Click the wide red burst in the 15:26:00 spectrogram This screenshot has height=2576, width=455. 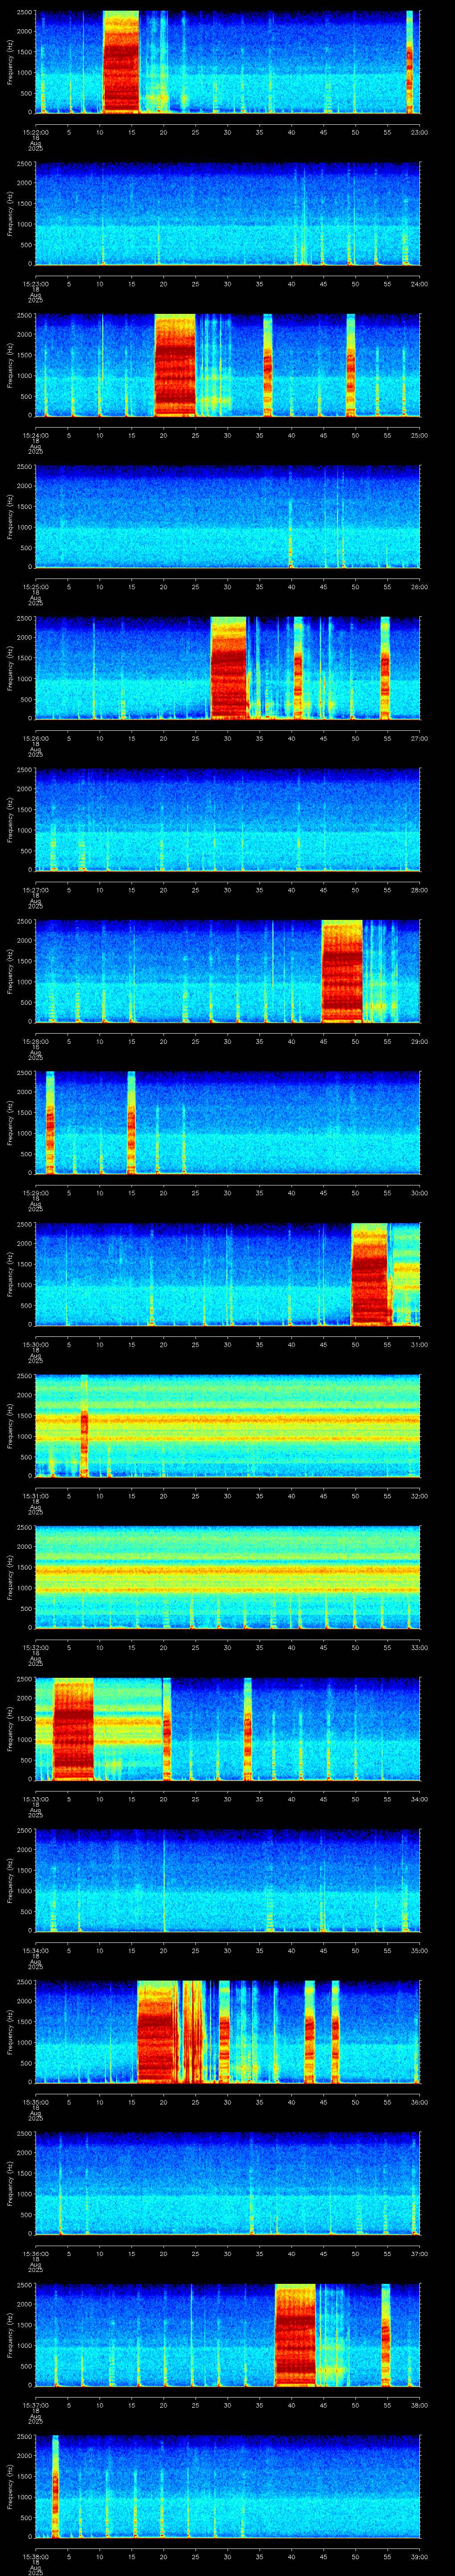(229, 668)
